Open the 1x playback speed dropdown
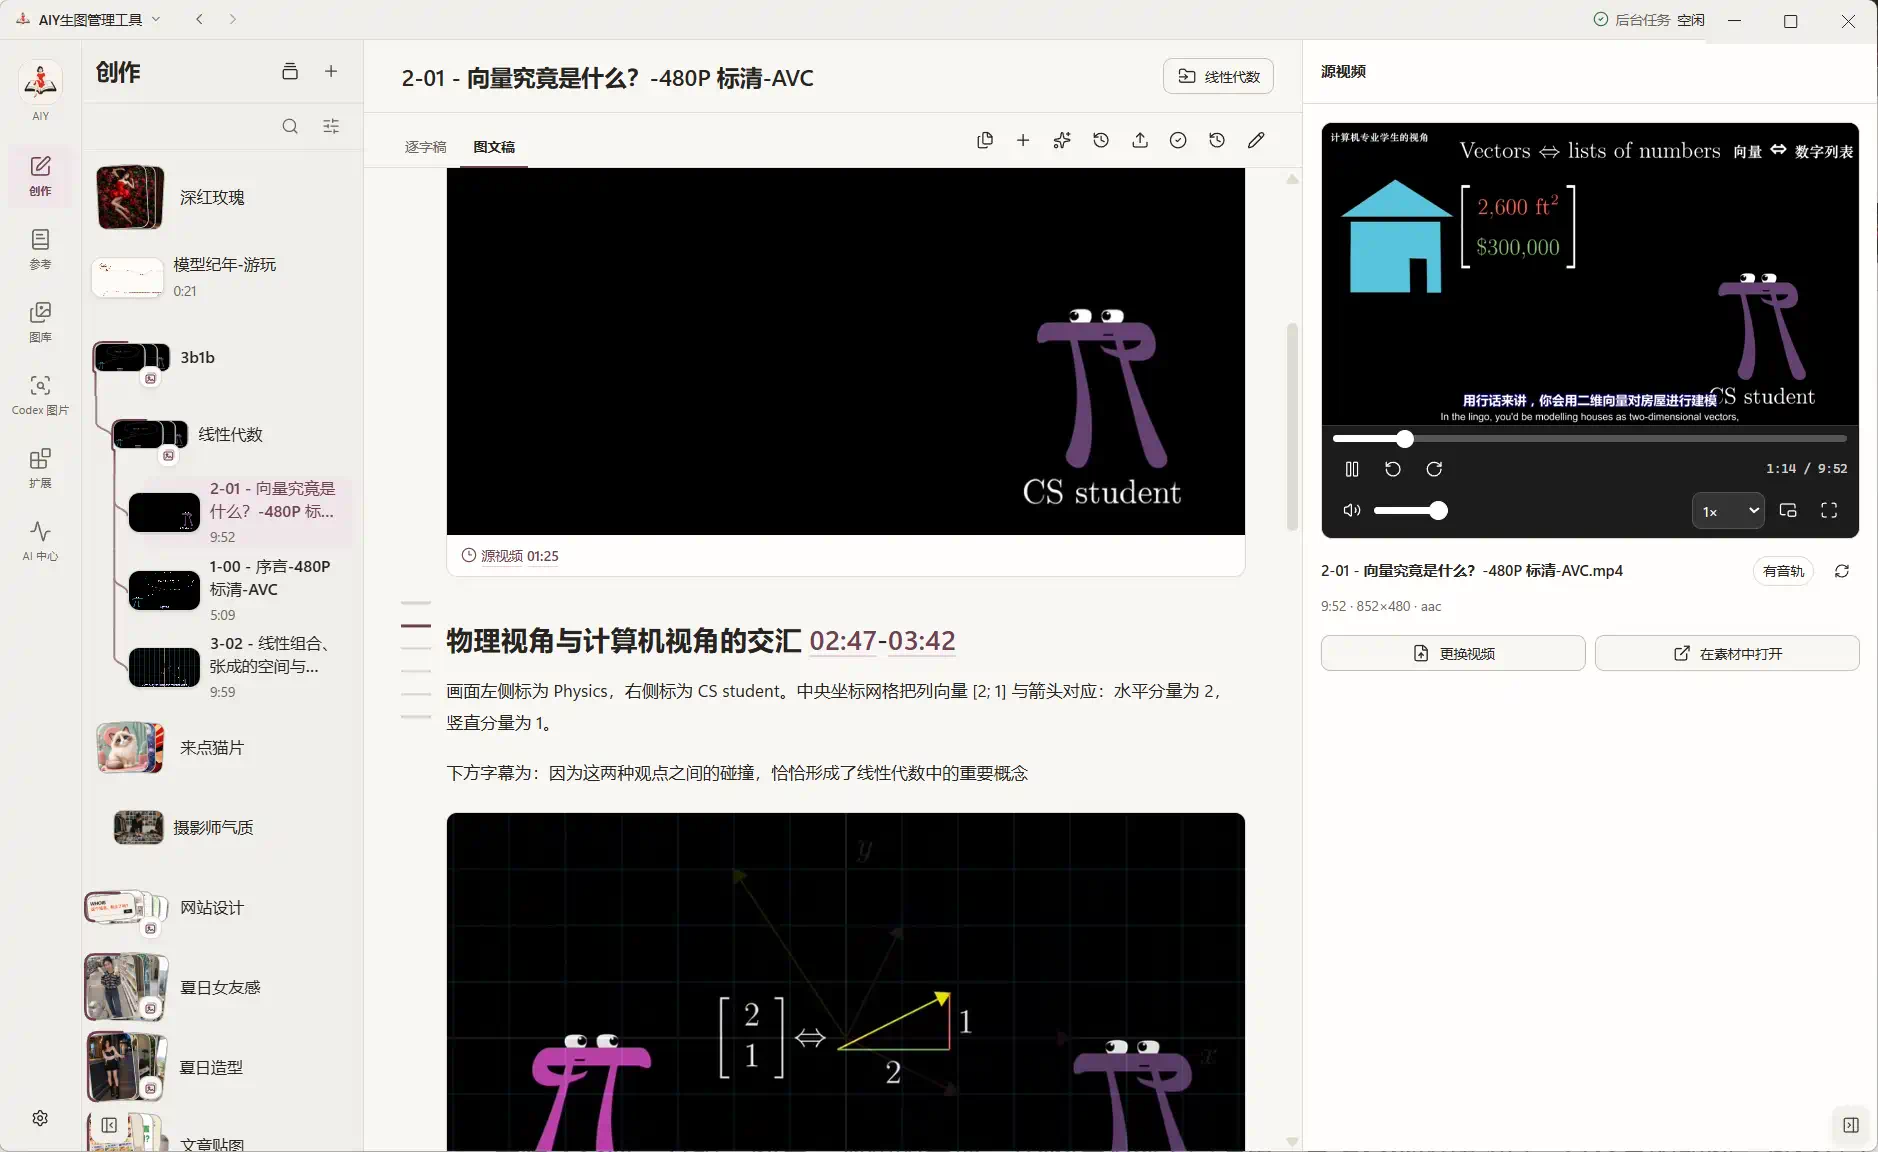Image resolution: width=1878 pixels, height=1152 pixels. click(1728, 511)
